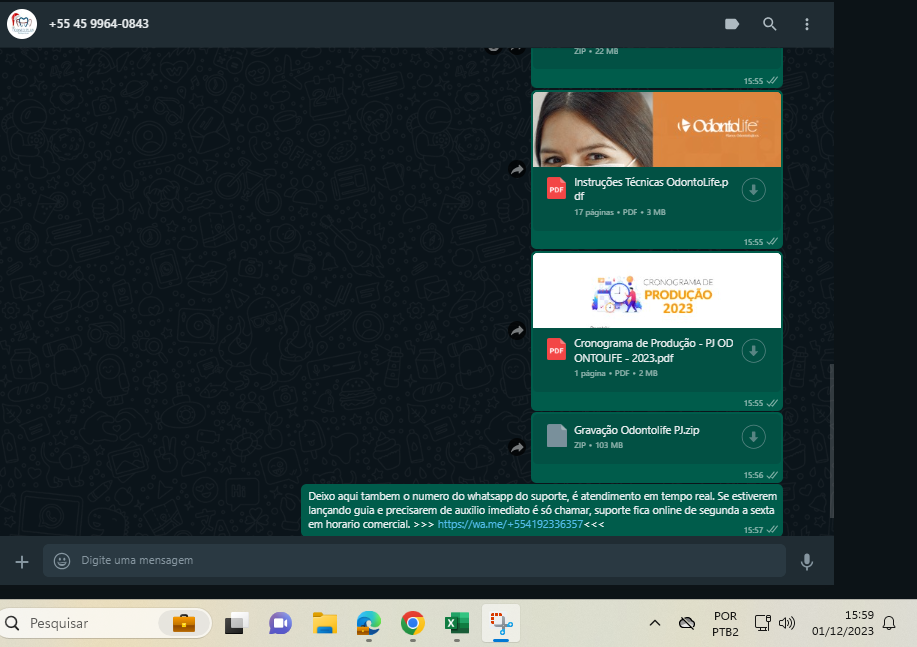This screenshot has width=917, height=647.
Task: Open Excel from the taskbar
Action: coord(457,623)
